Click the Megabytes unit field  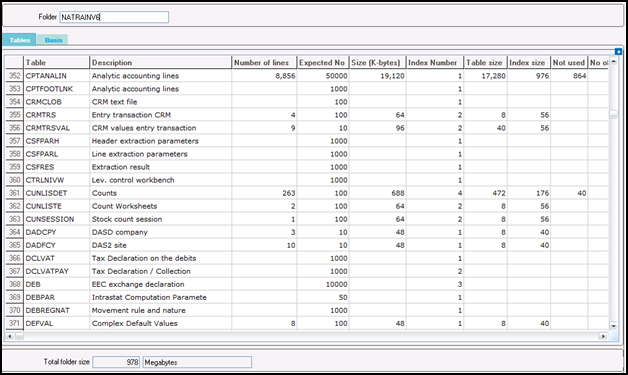(197, 362)
